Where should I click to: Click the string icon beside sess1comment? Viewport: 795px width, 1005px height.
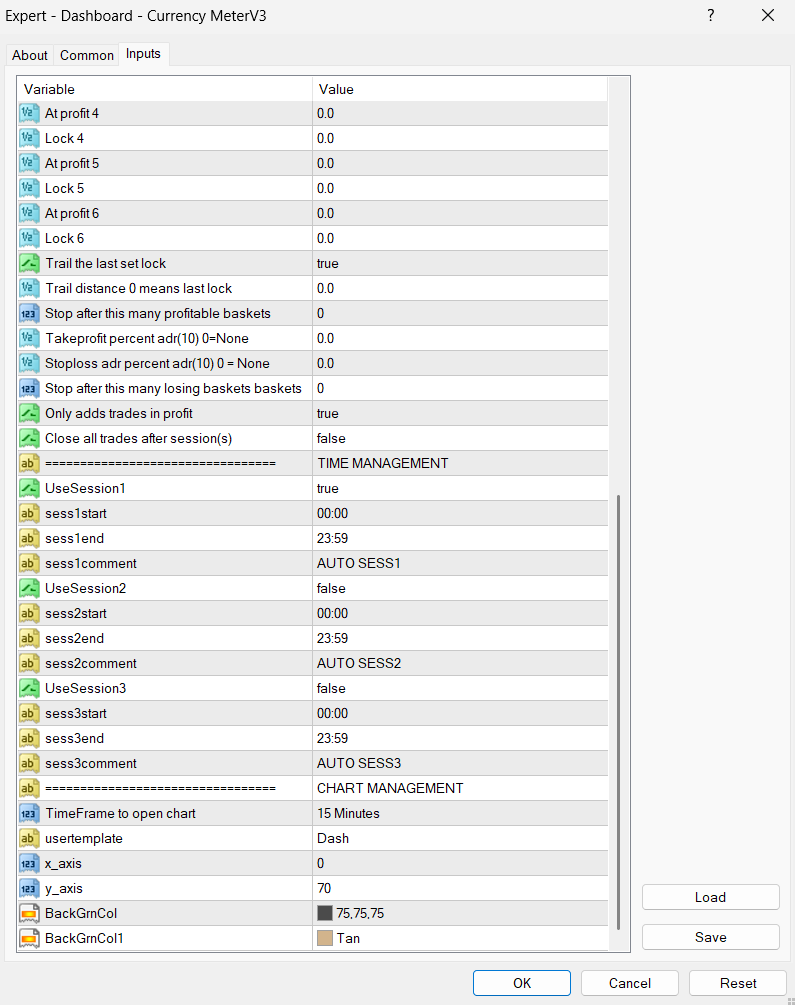(29, 563)
